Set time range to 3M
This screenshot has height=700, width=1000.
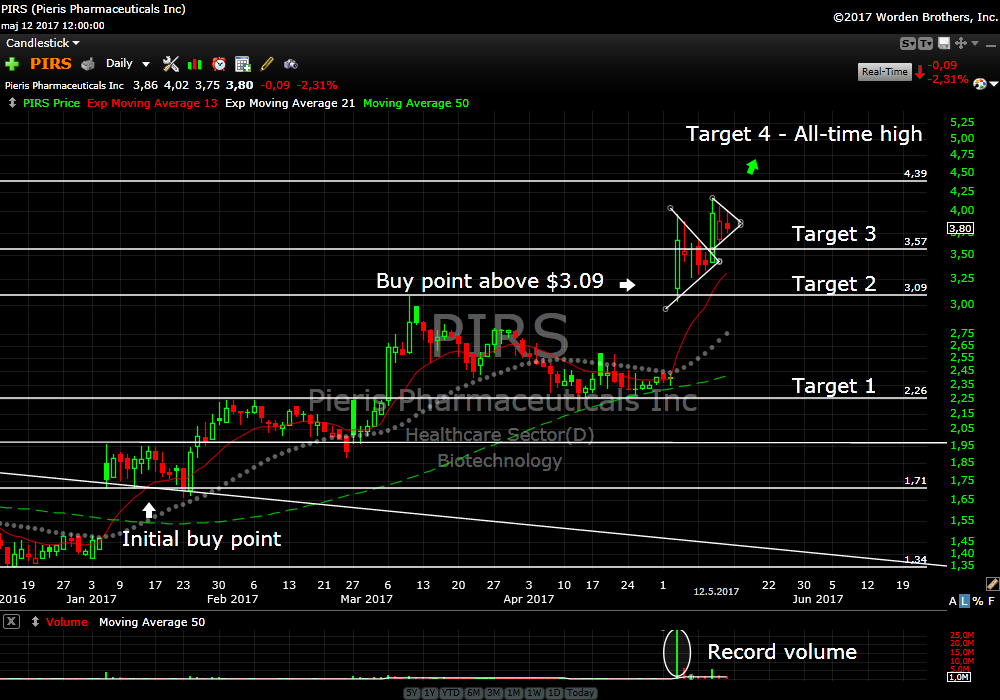(493, 692)
